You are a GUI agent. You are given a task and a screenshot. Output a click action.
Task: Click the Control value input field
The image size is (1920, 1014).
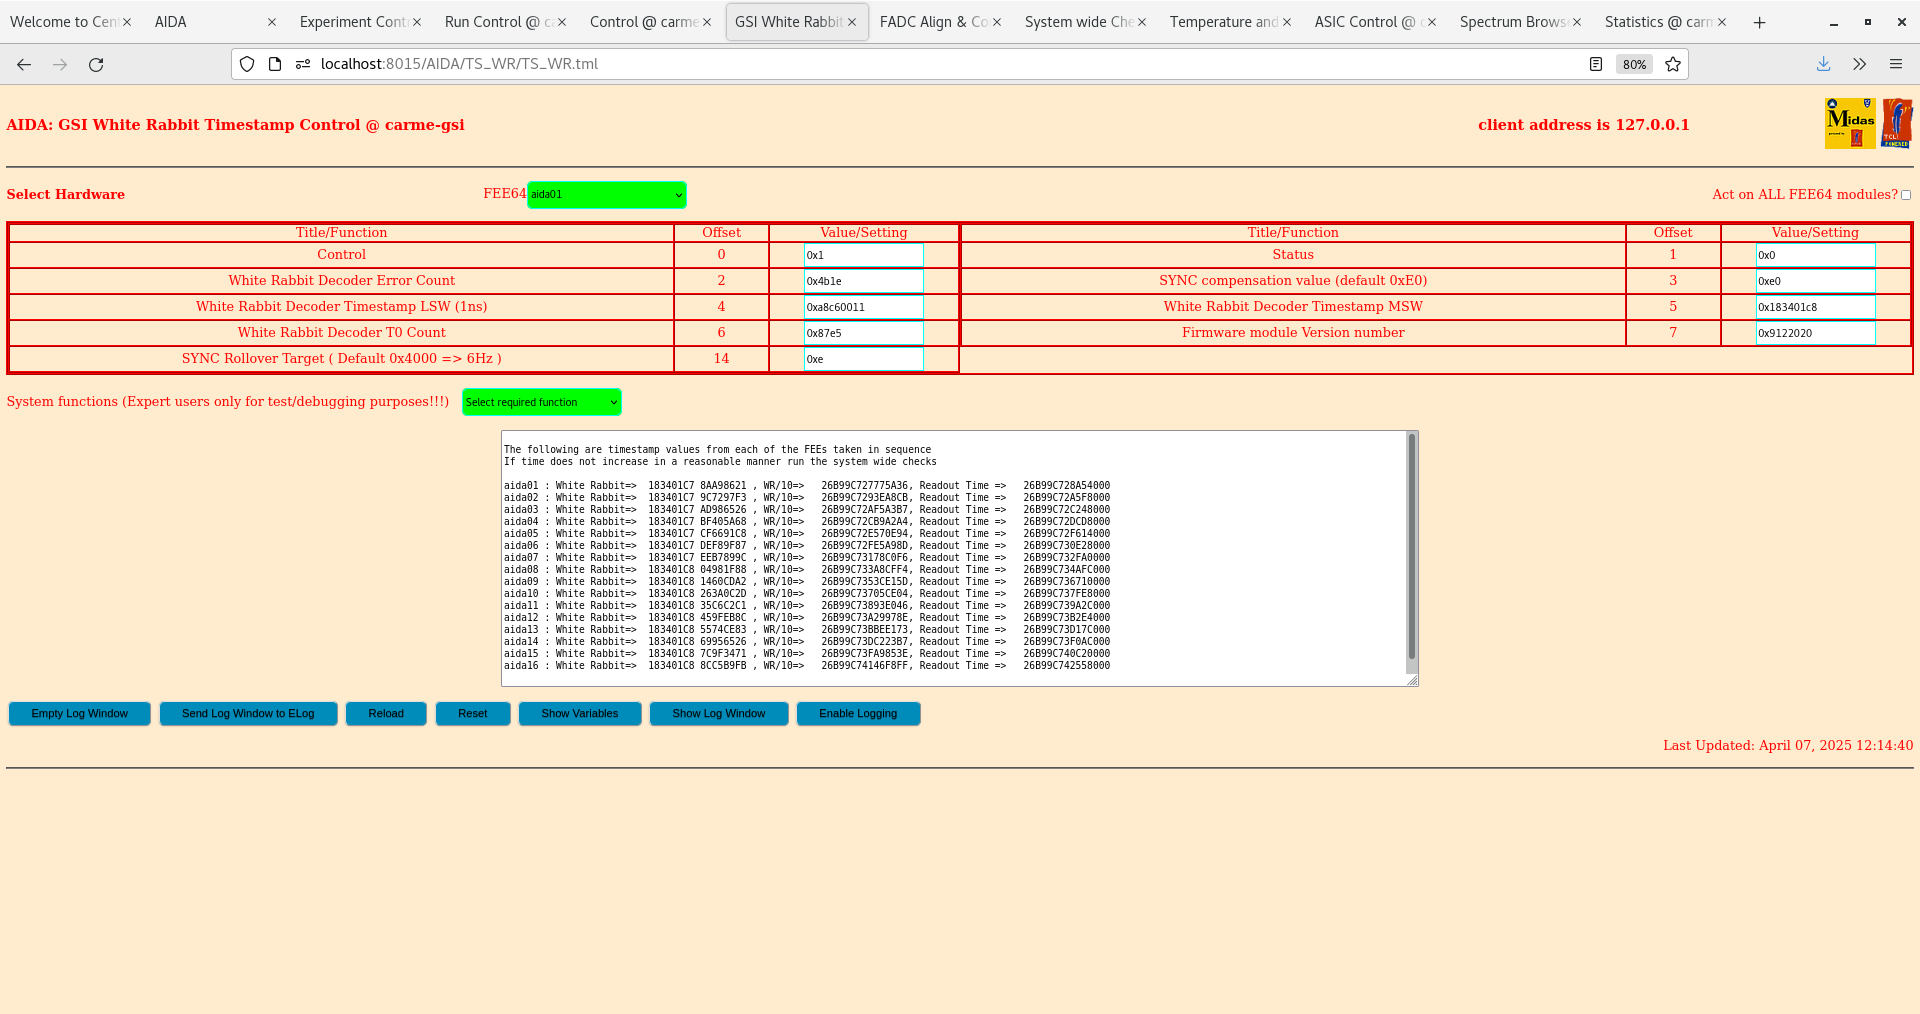(863, 255)
